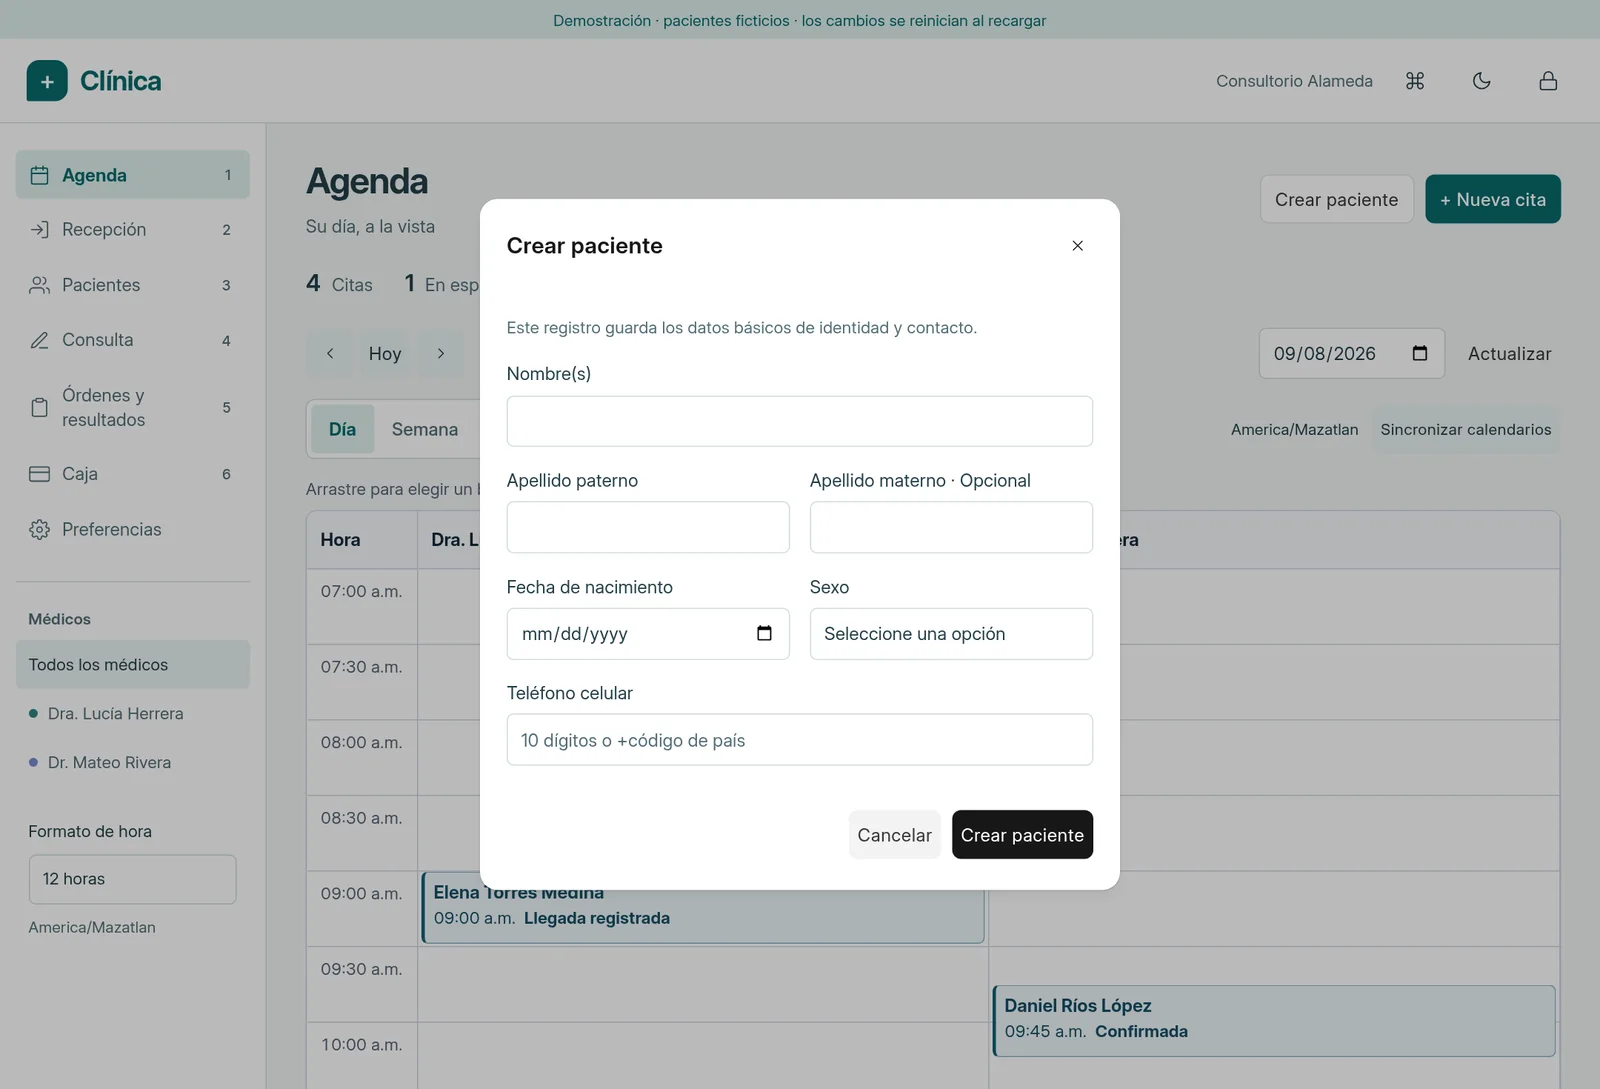Screen dimensions: 1600x1089
Task: Expand the Sexo dropdown
Action: pos(951,634)
